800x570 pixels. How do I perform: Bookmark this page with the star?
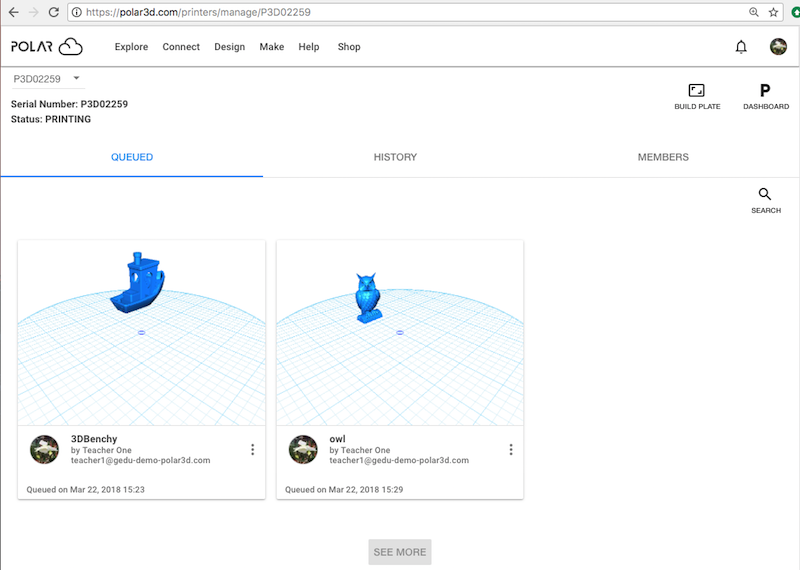[x=773, y=12]
